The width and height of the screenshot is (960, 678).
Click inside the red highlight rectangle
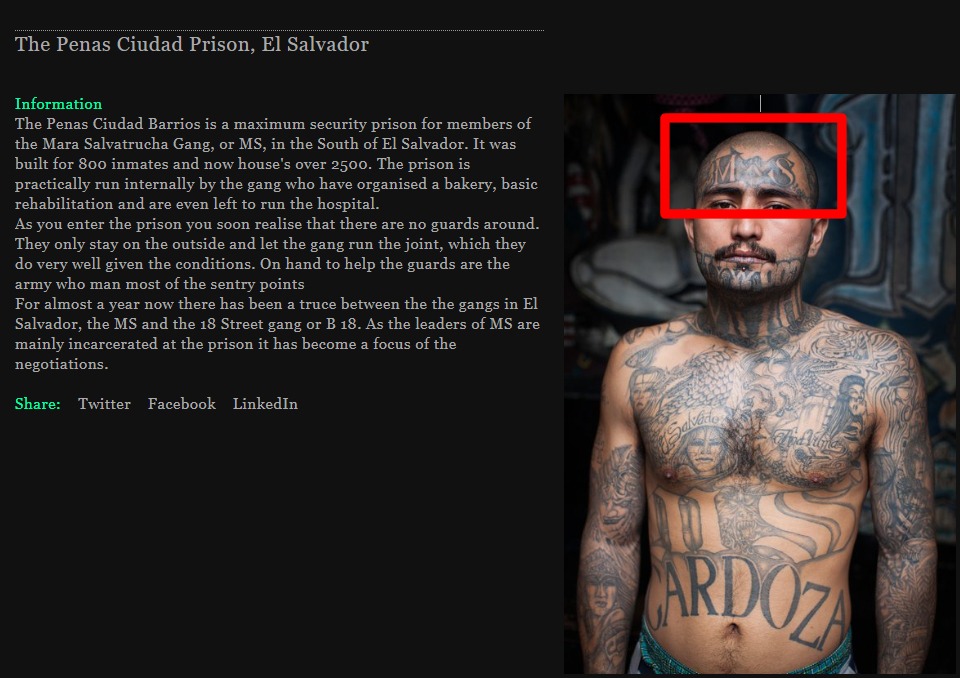point(753,165)
